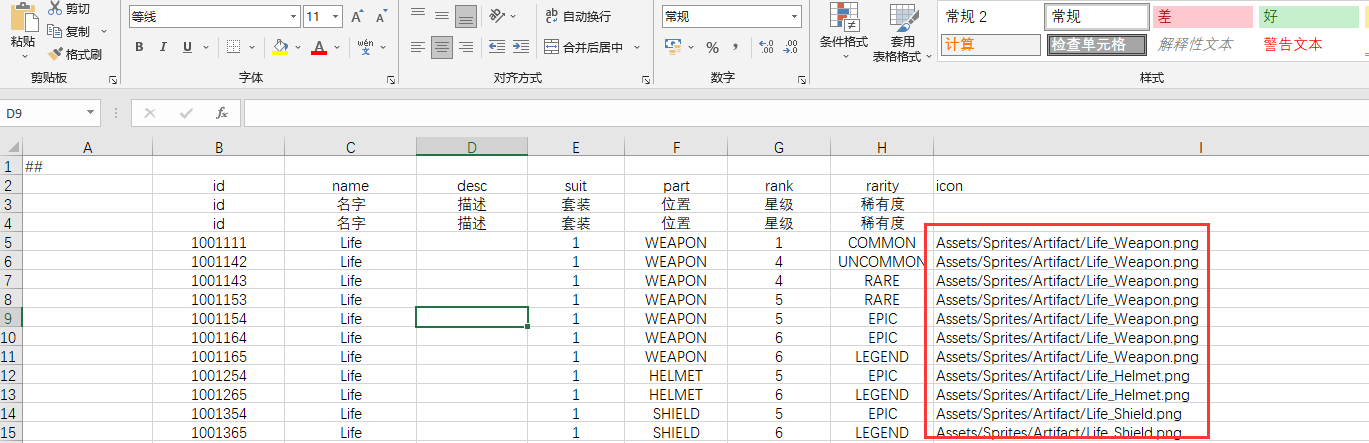This screenshot has width=1369, height=443.
Task: Open the font name dropdown 等线
Action: click(293, 17)
